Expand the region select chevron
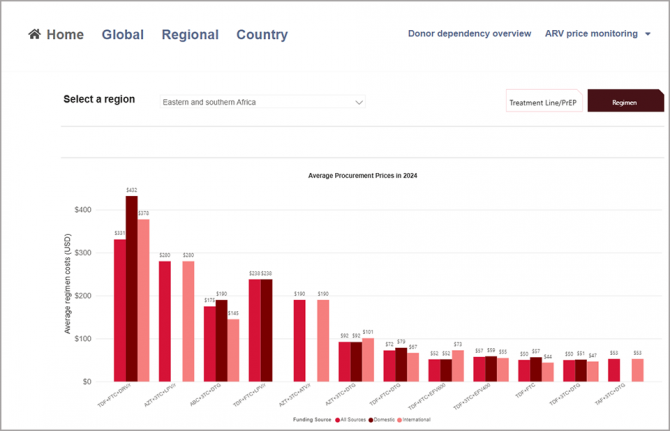The image size is (670, 431). [x=359, y=102]
